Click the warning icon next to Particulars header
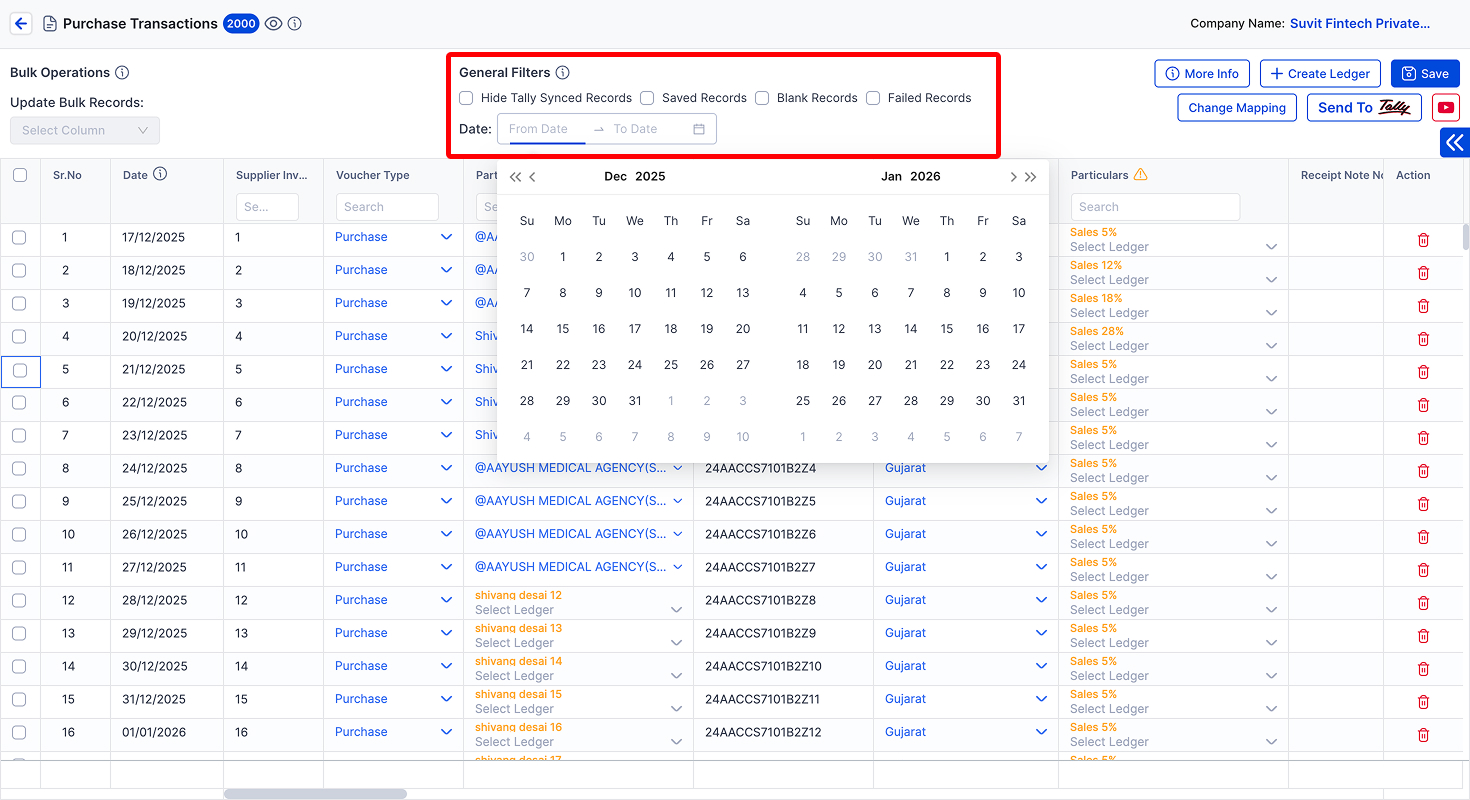The image size is (1470, 800). click(1140, 174)
